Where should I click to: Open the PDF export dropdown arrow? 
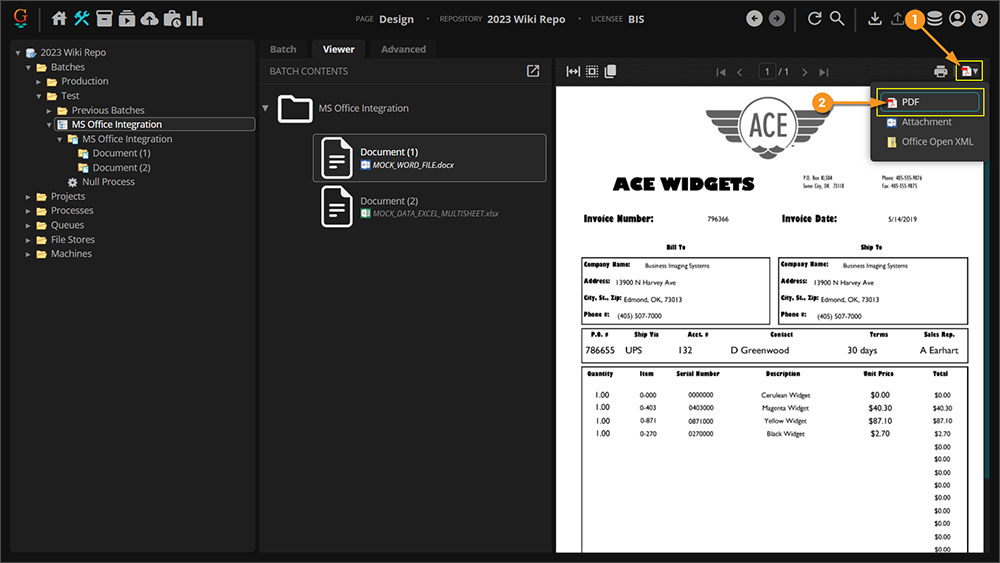coord(975,71)
